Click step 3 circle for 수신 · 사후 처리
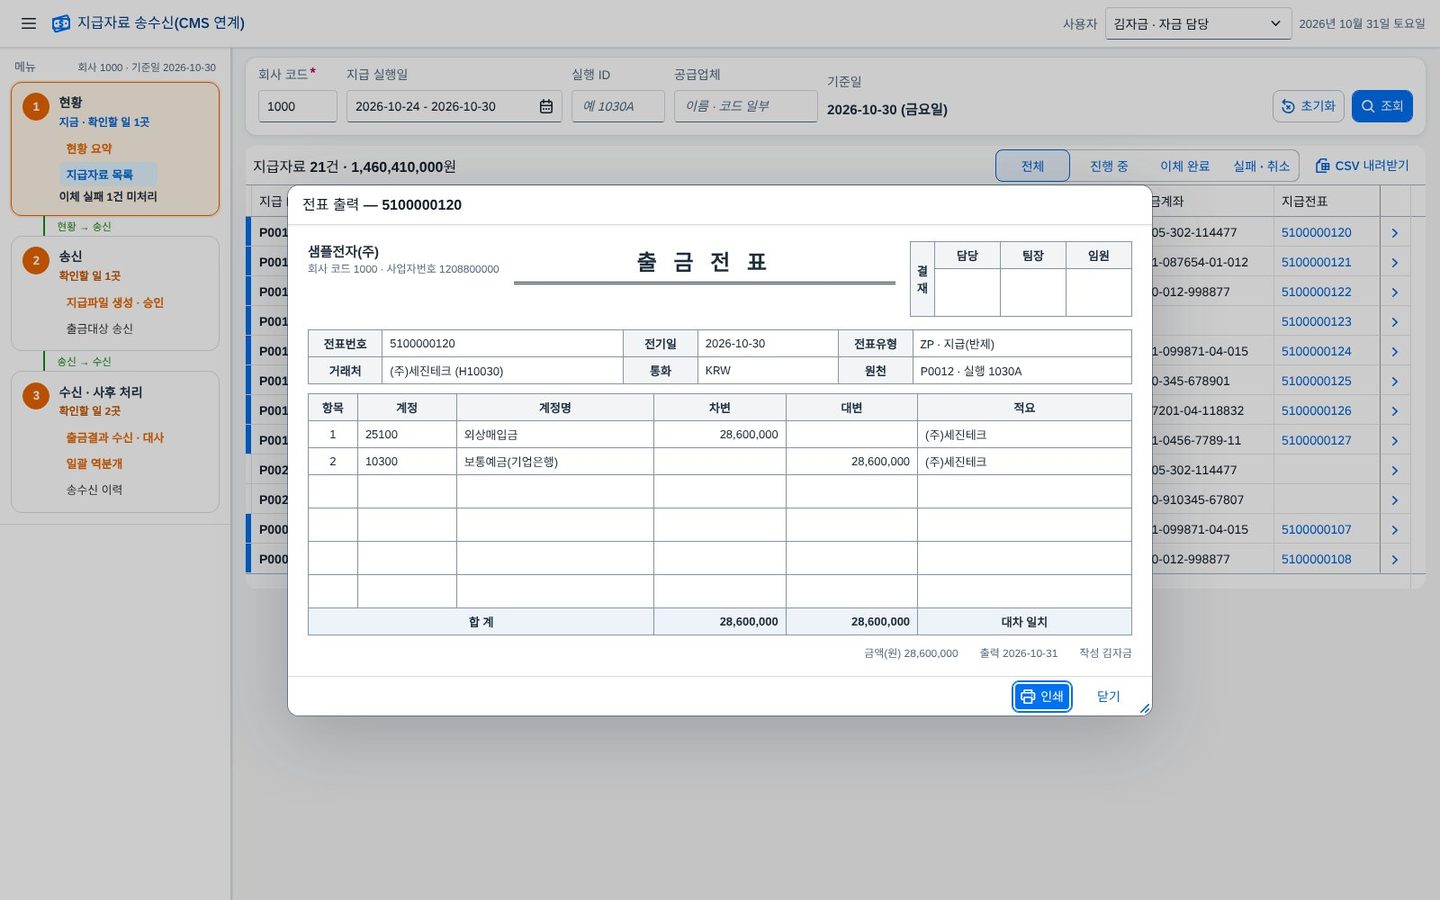 pos(36,395)
